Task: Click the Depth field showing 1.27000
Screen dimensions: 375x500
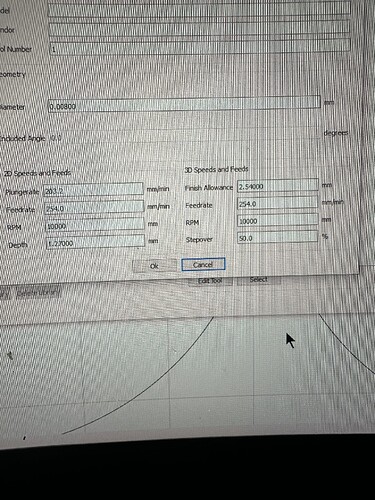Action: (95, 242)
